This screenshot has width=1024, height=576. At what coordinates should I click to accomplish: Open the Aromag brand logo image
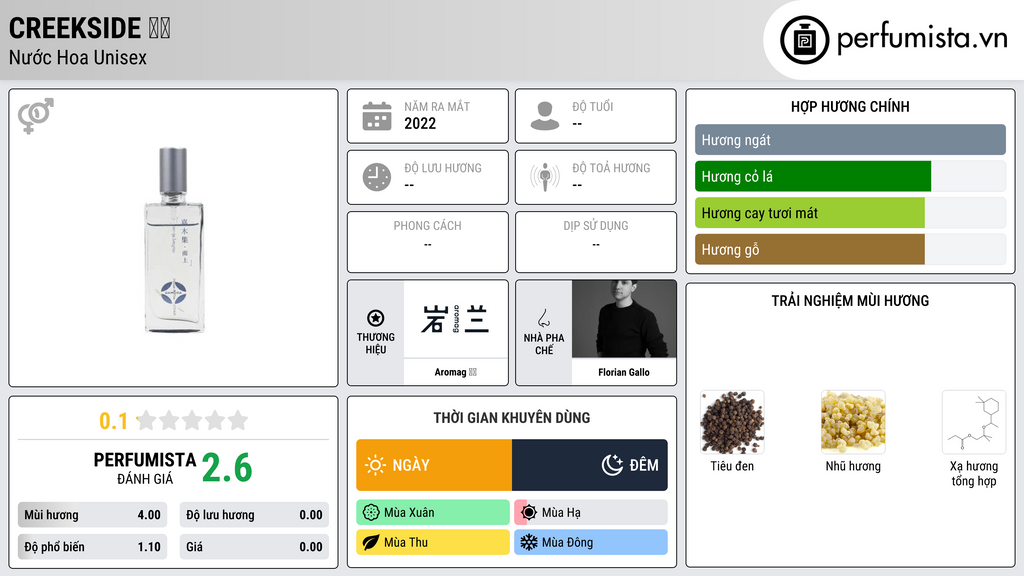(x=455, y=319)
